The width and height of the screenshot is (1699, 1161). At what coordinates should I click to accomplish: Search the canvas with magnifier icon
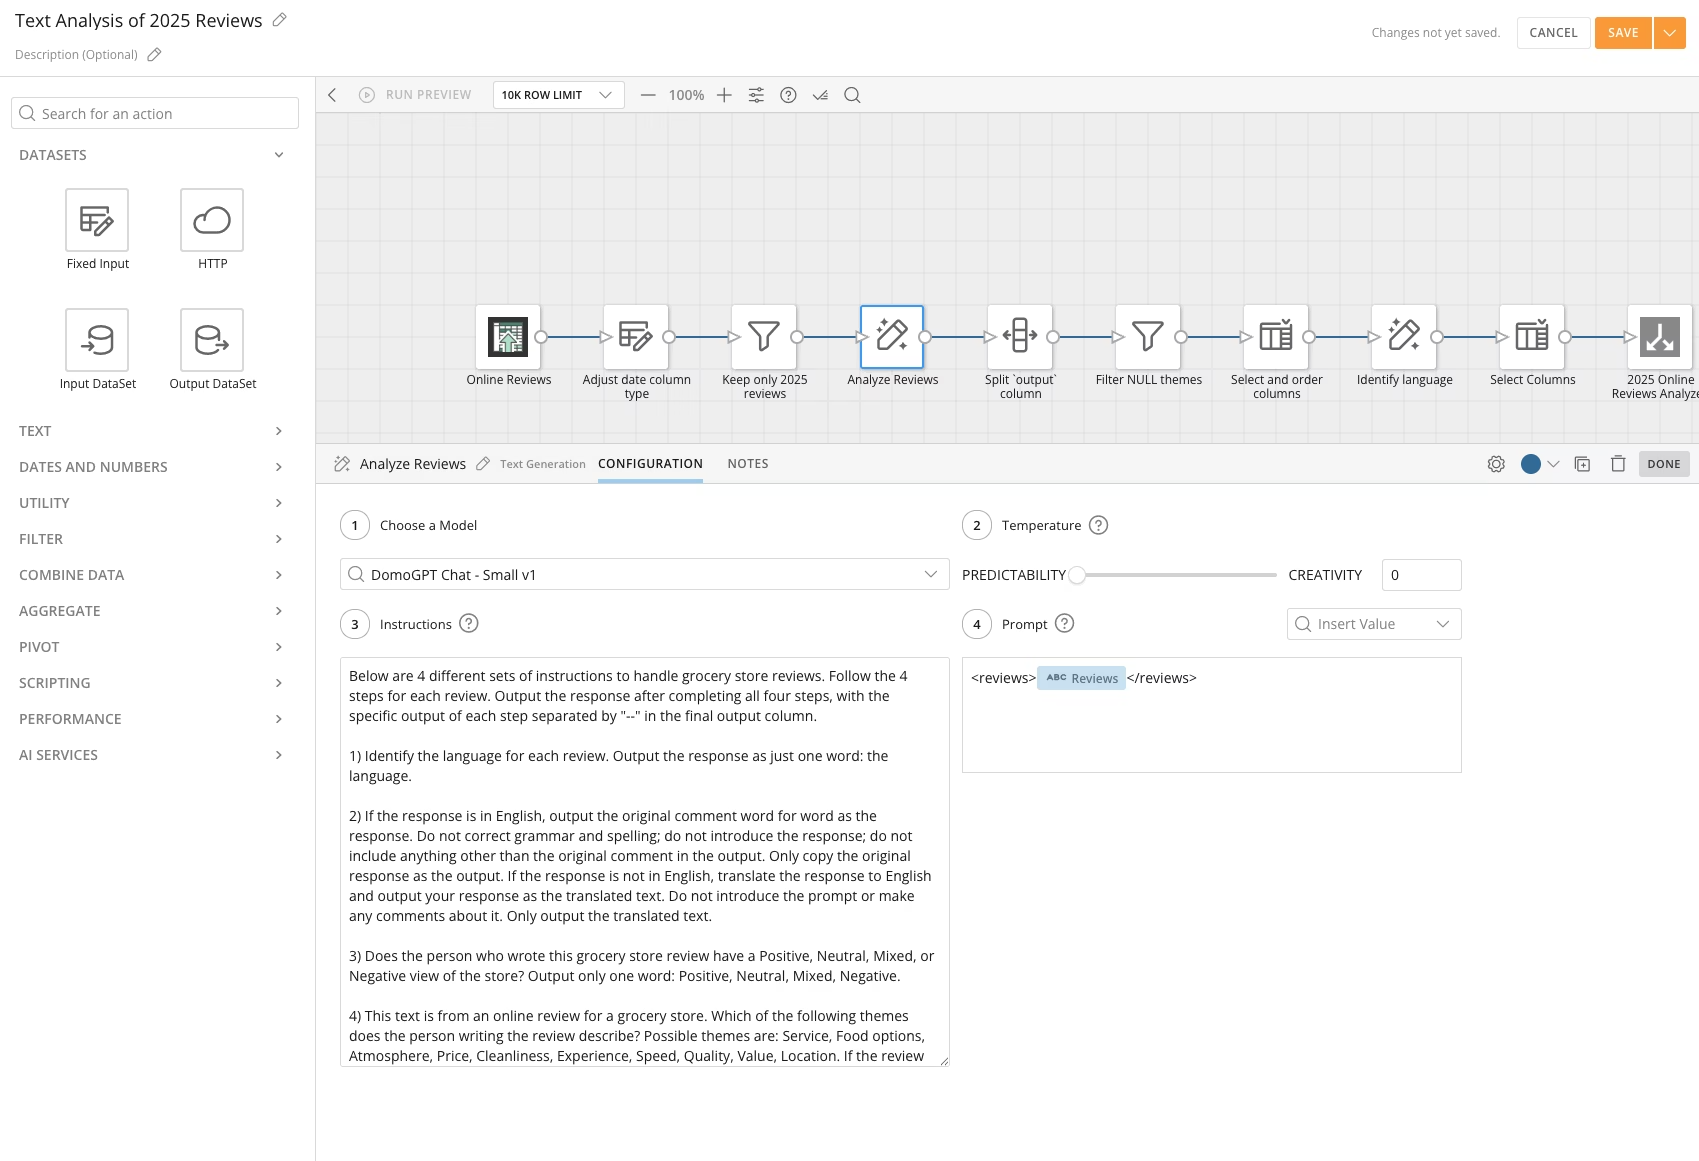pos(852,95)
